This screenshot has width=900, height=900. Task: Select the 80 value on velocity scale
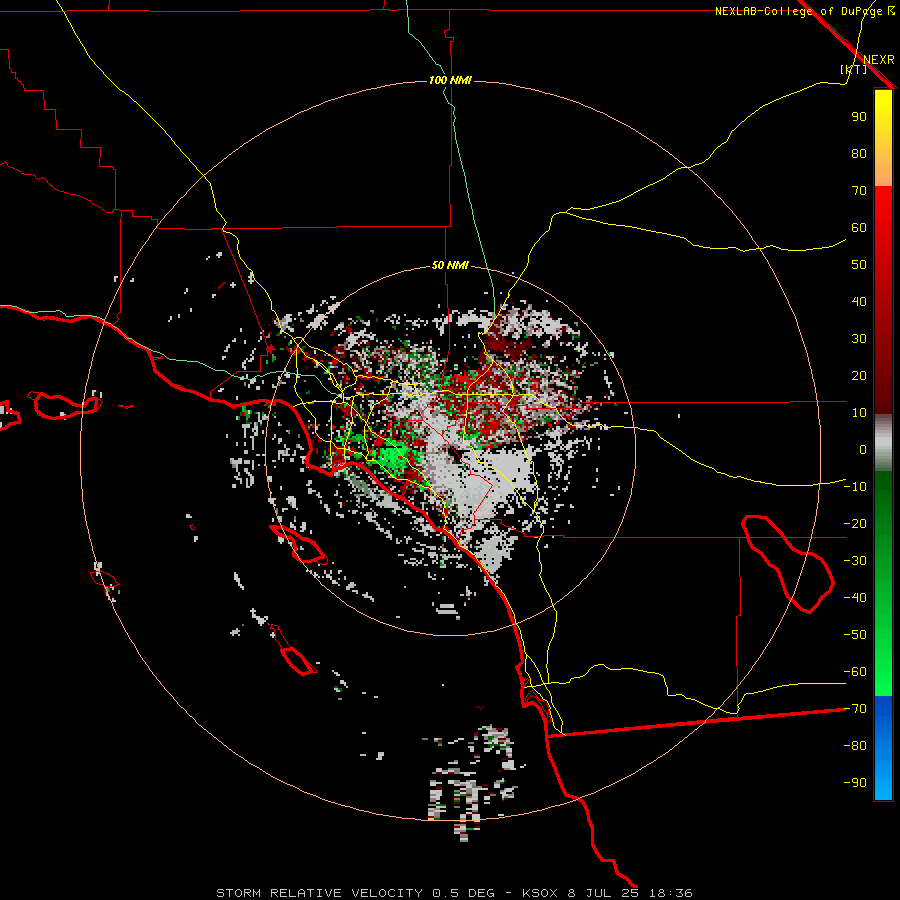pyautogui.click(x=859, y=153)
